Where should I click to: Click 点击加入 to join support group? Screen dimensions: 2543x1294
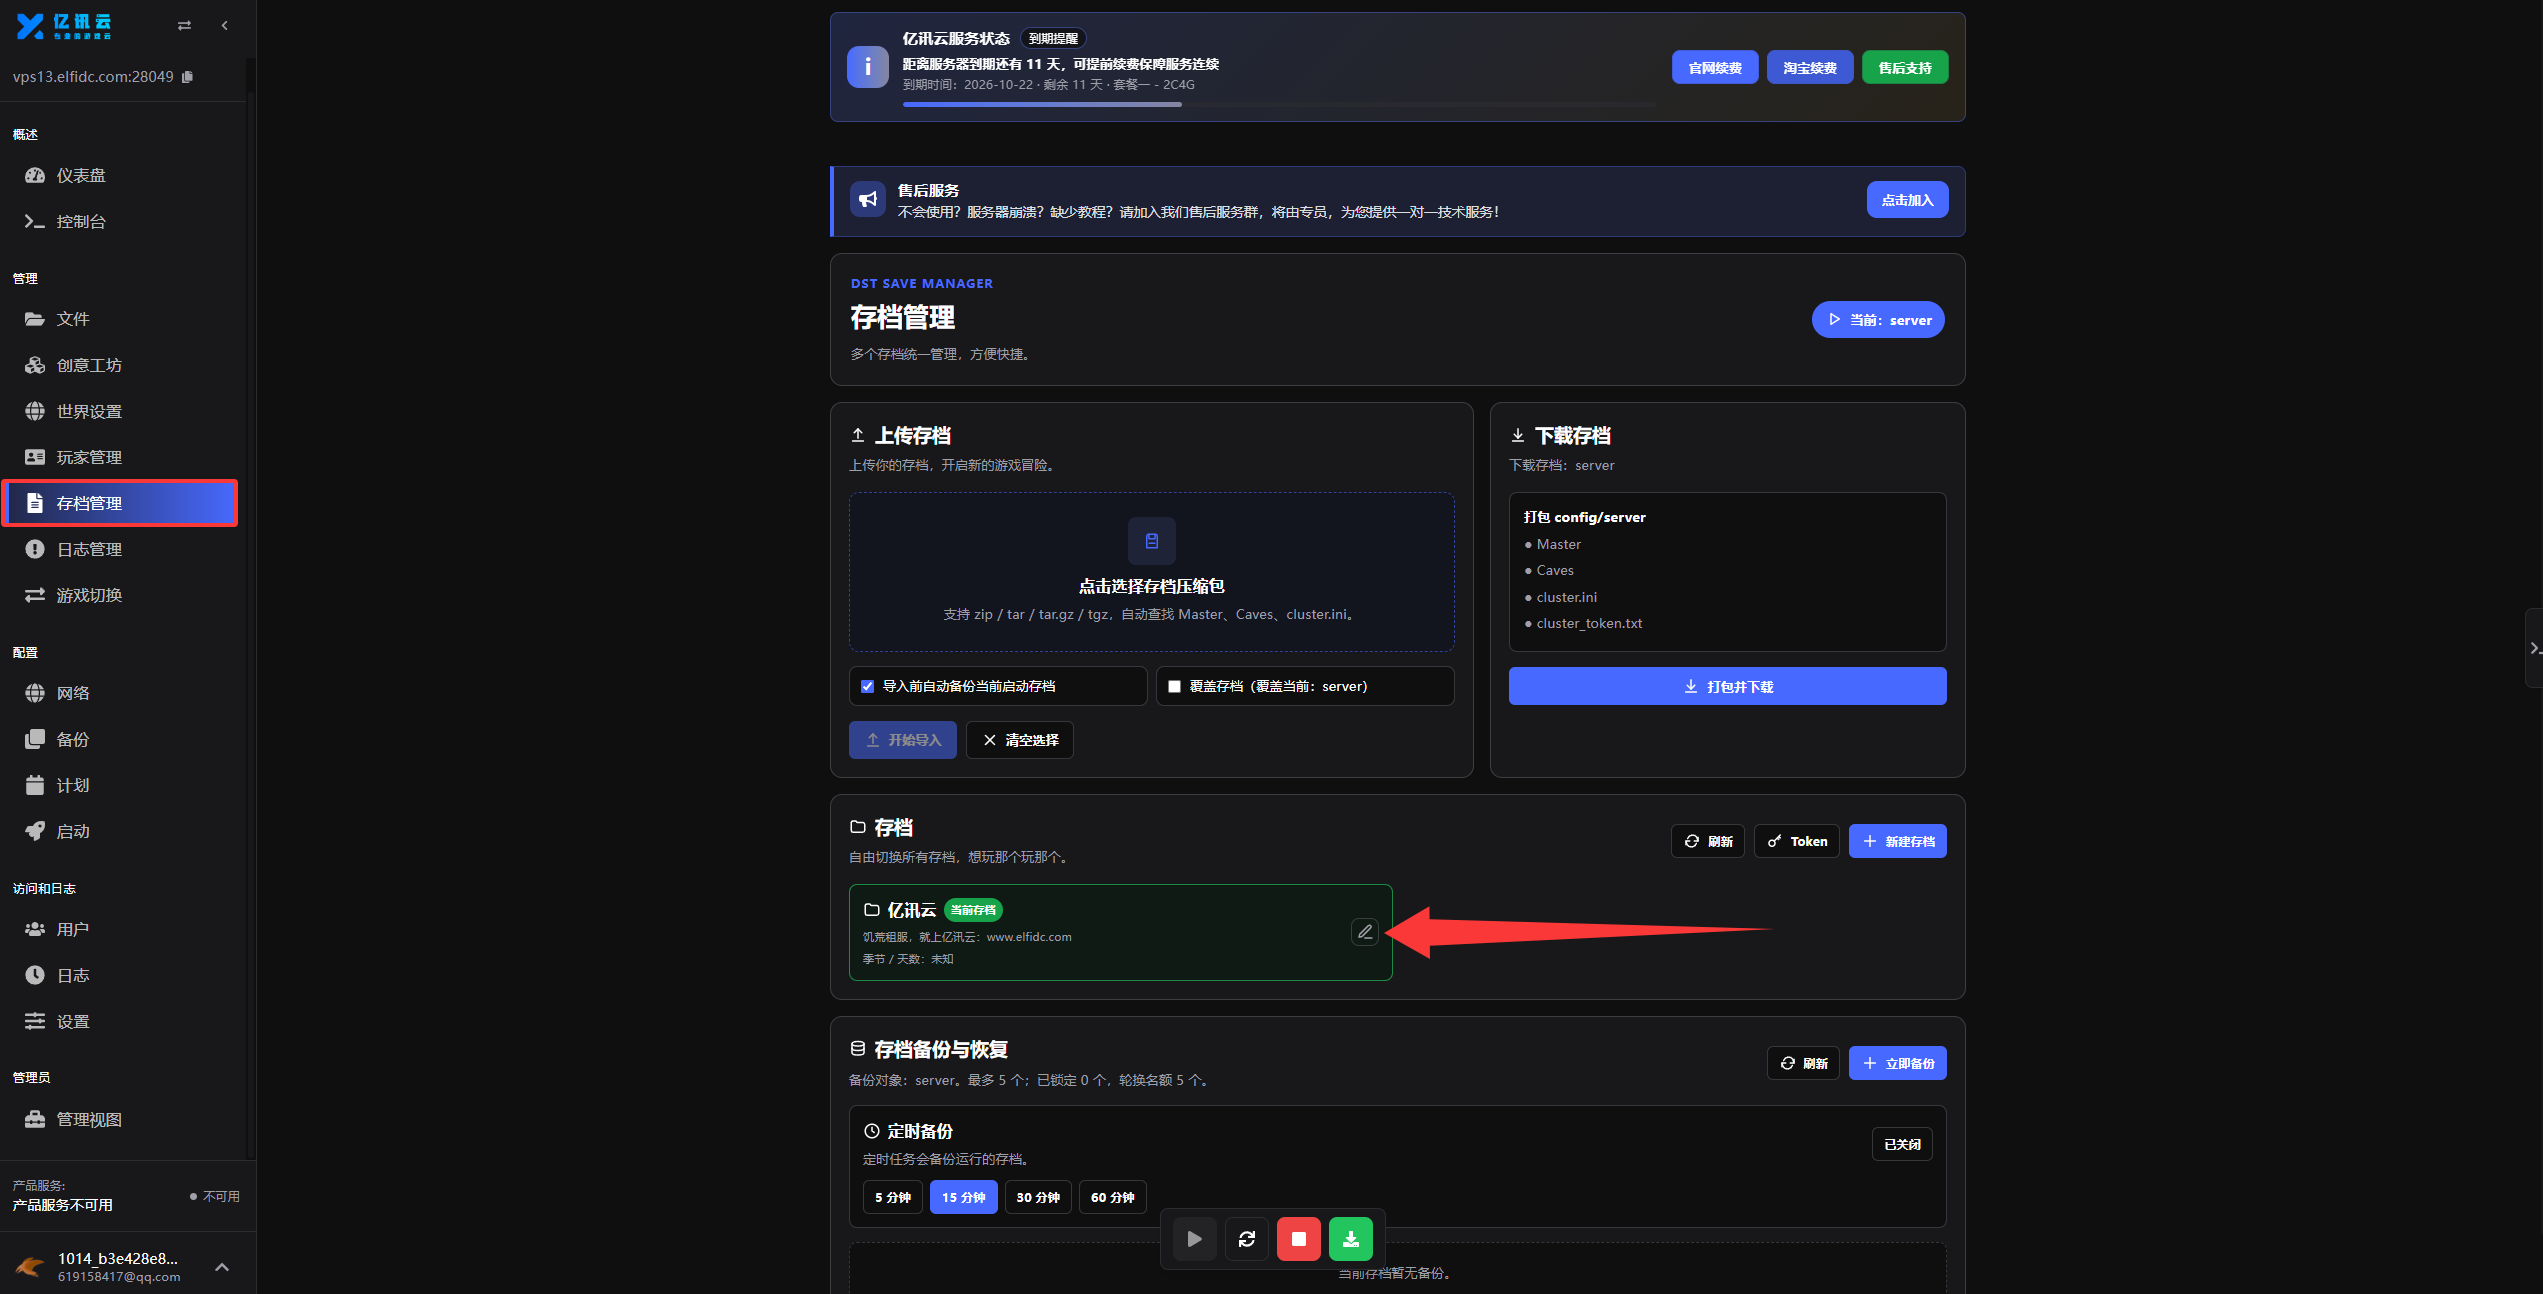(1907, 200)
